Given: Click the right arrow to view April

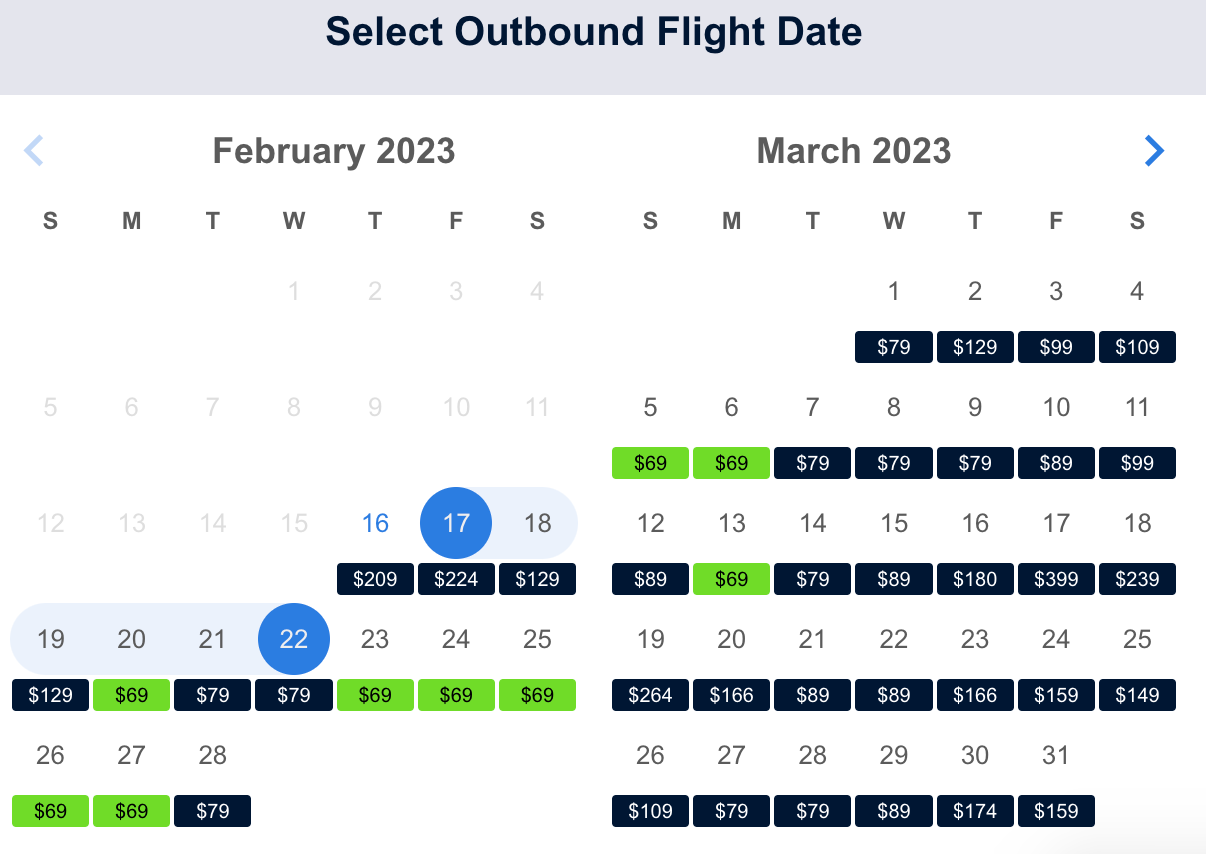Looking at the screenshot, I should click(x=1155, y=150).
